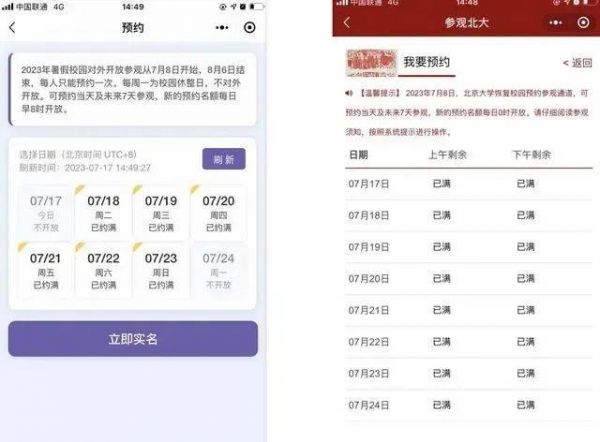This screenshot has height=442, width=600.
Task: Tap the back arrow on 预约 page
Action: tap(13, 28)
